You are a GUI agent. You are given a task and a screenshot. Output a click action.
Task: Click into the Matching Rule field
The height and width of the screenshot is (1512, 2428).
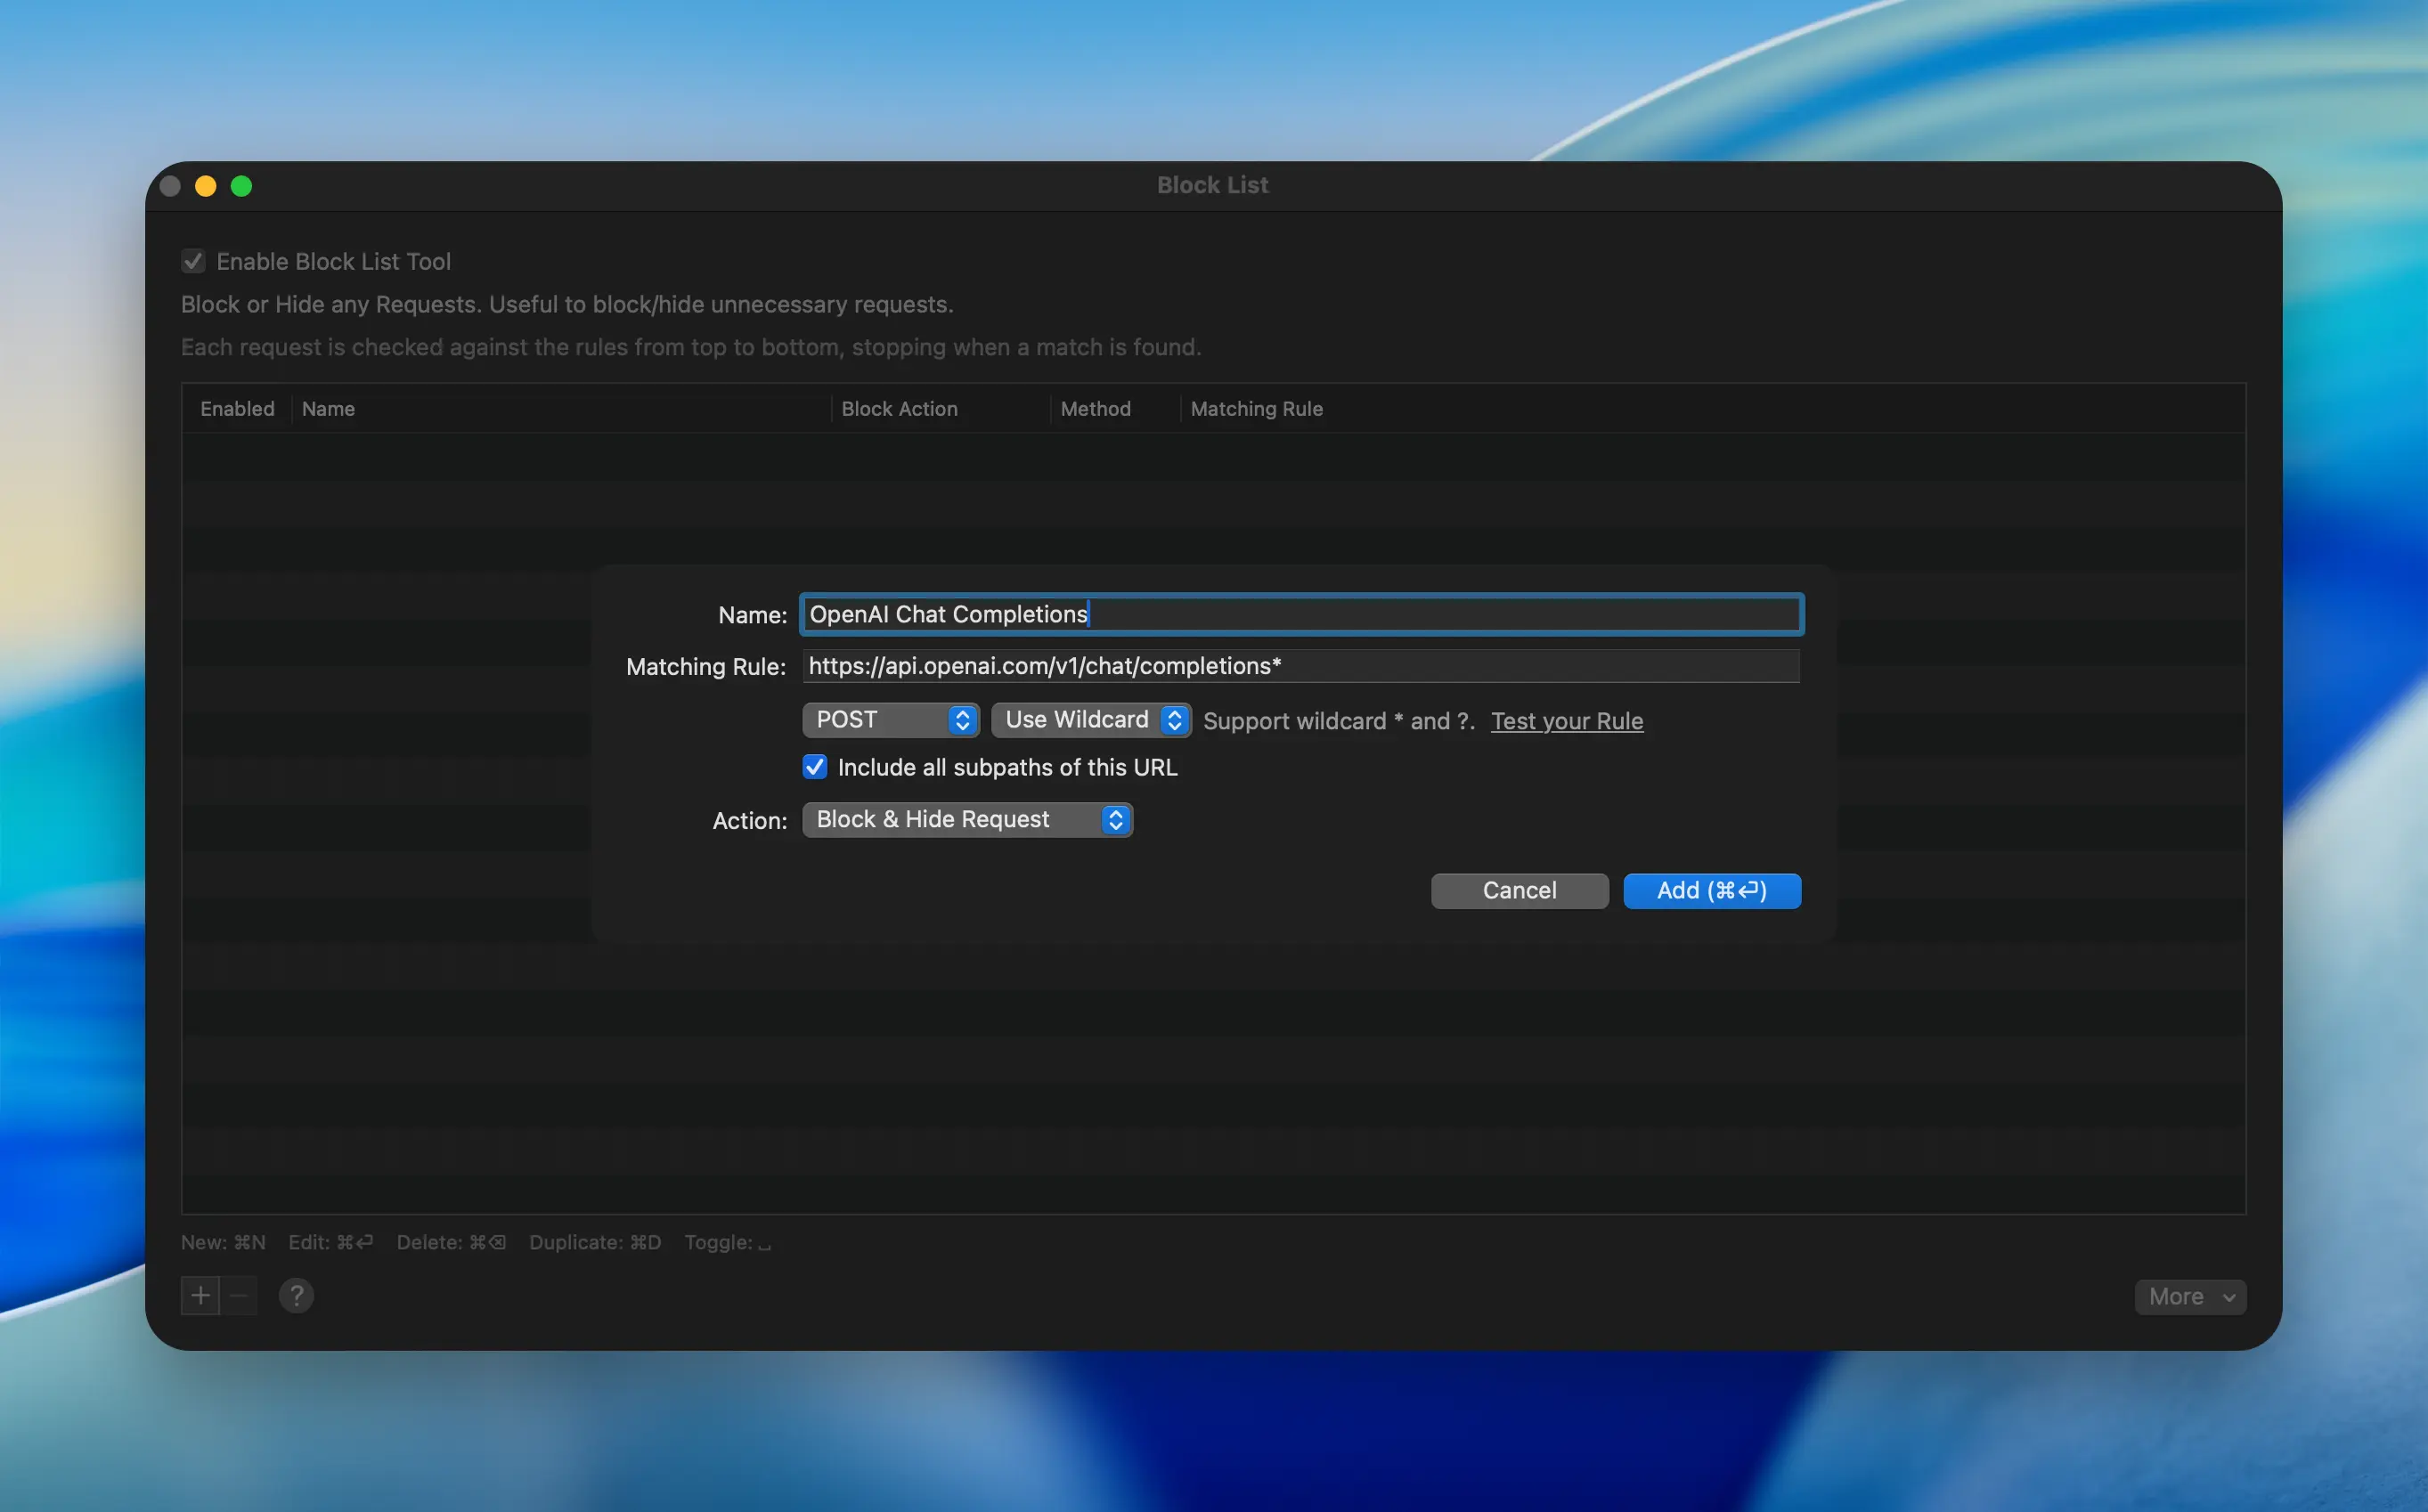point(1301,666)
